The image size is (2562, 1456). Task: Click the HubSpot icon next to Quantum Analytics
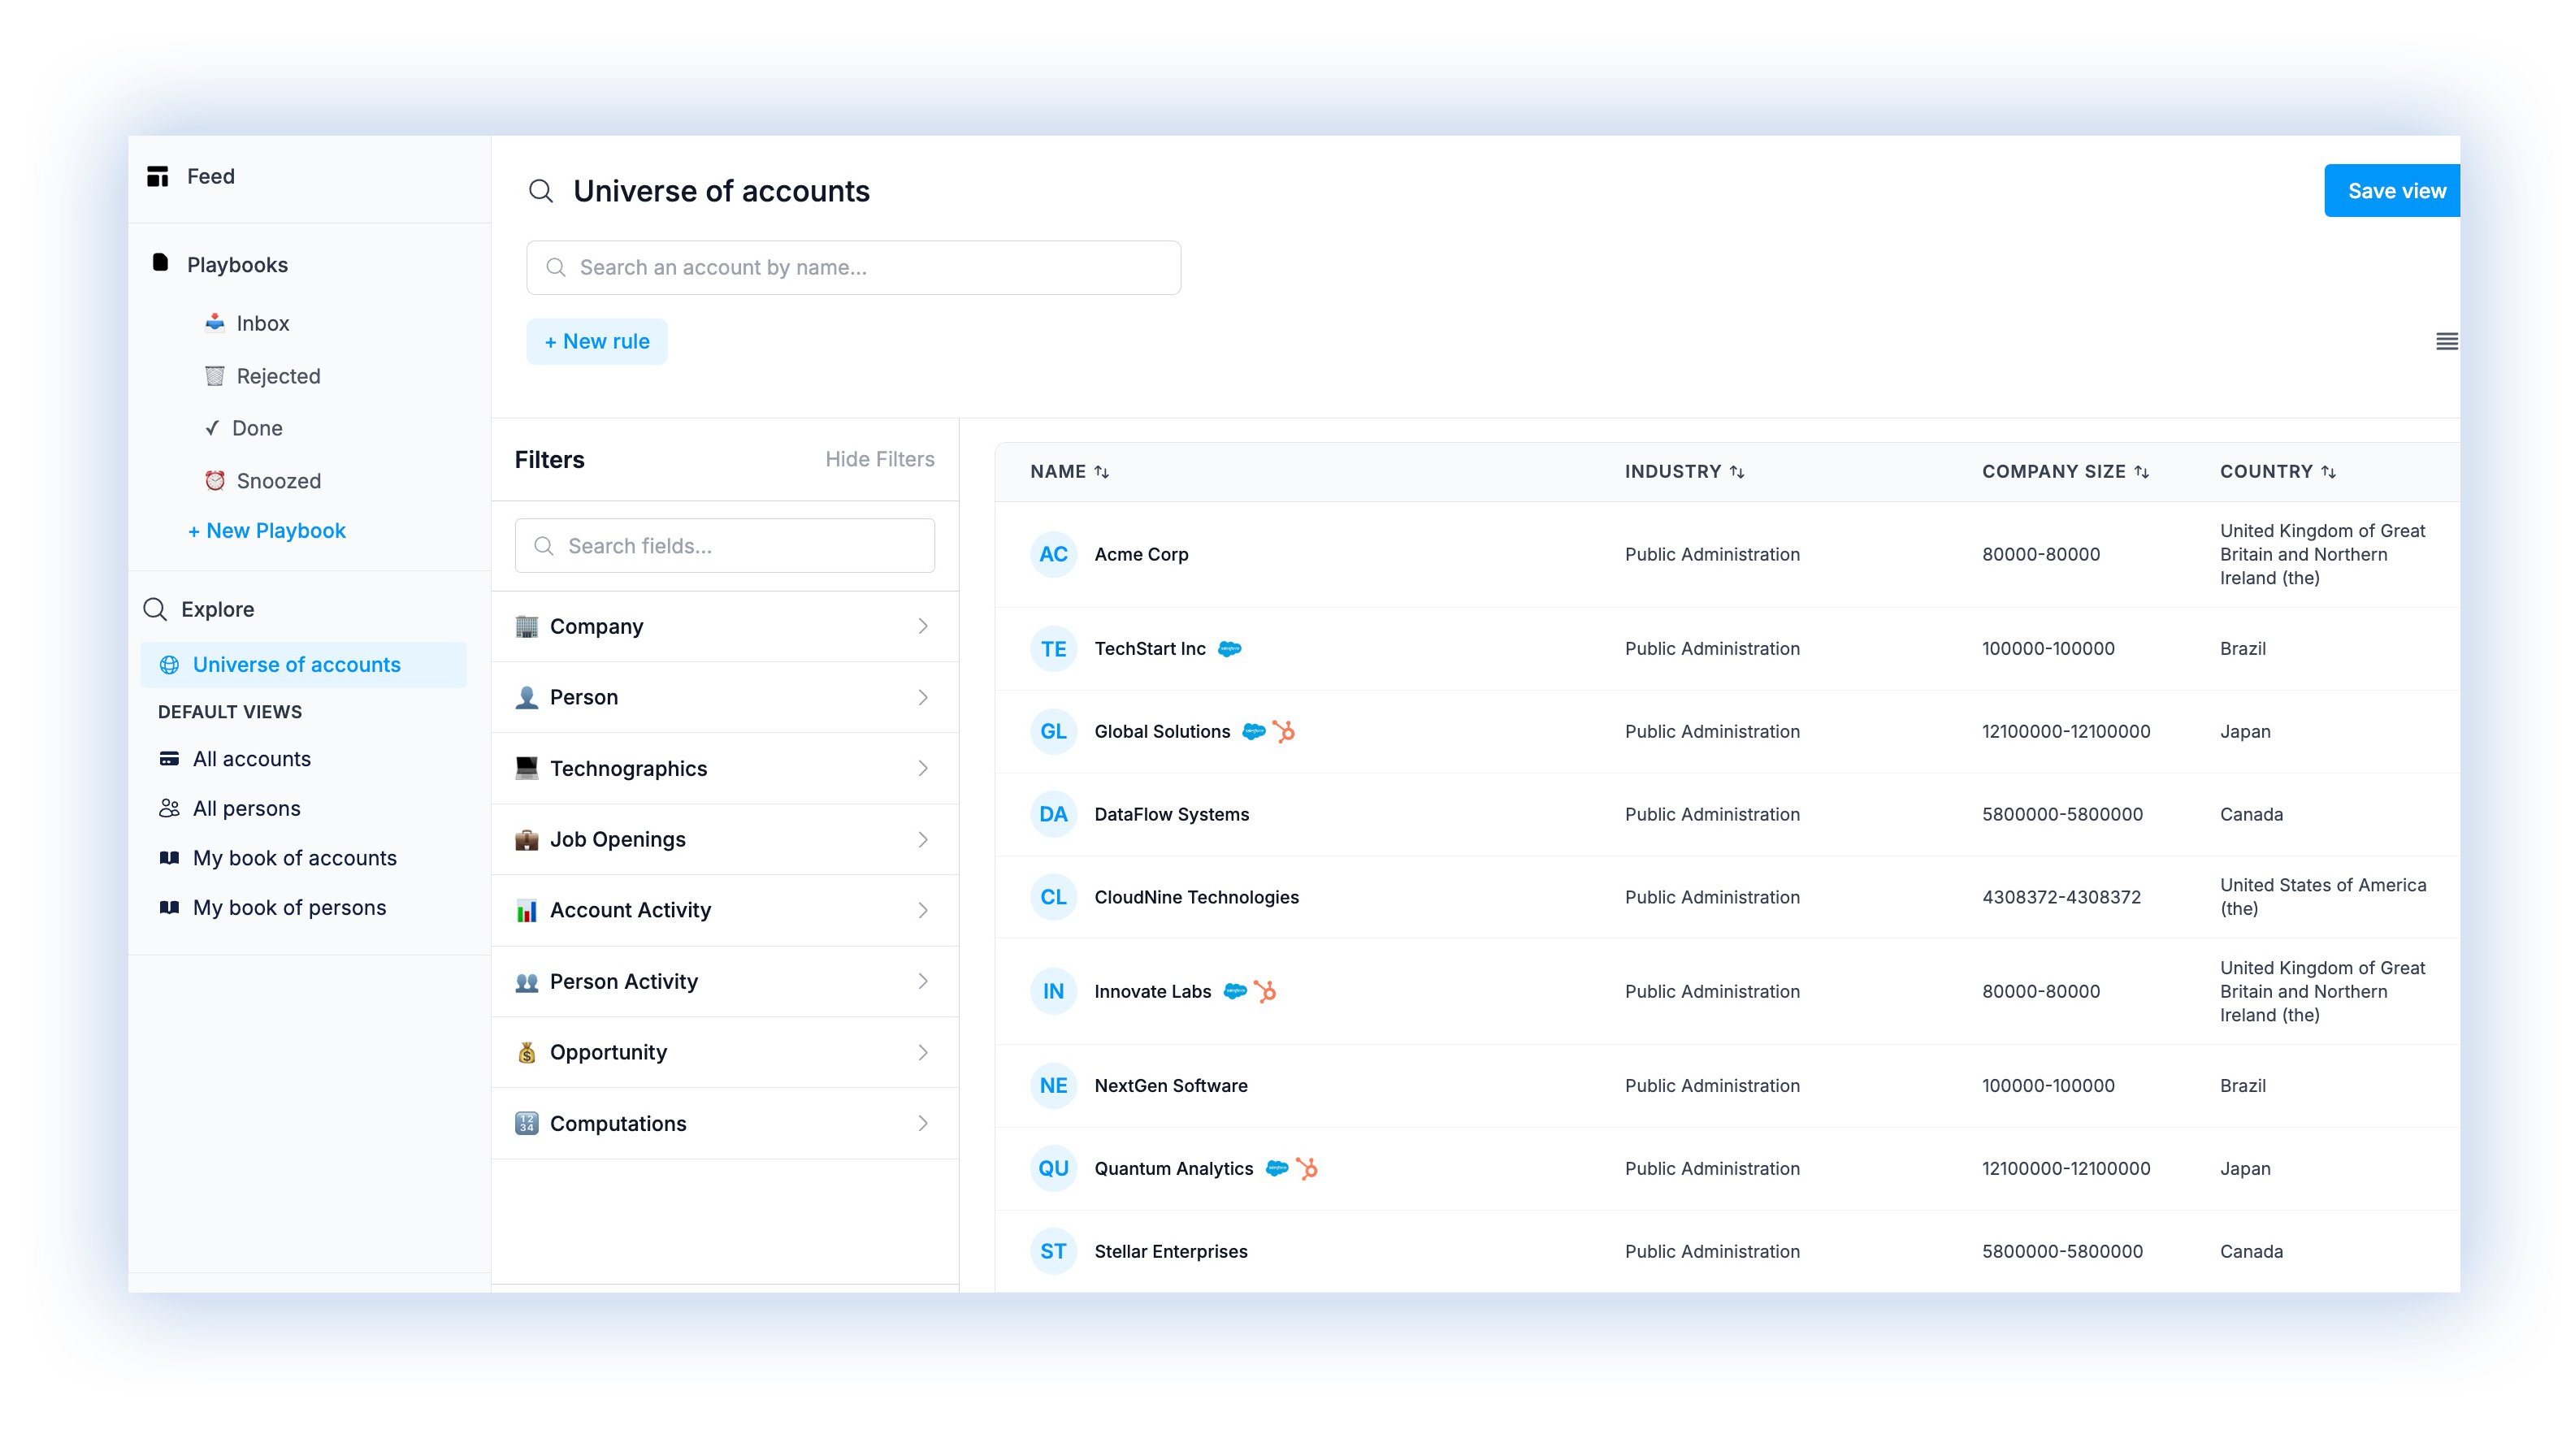(x=1307, y=1169)
